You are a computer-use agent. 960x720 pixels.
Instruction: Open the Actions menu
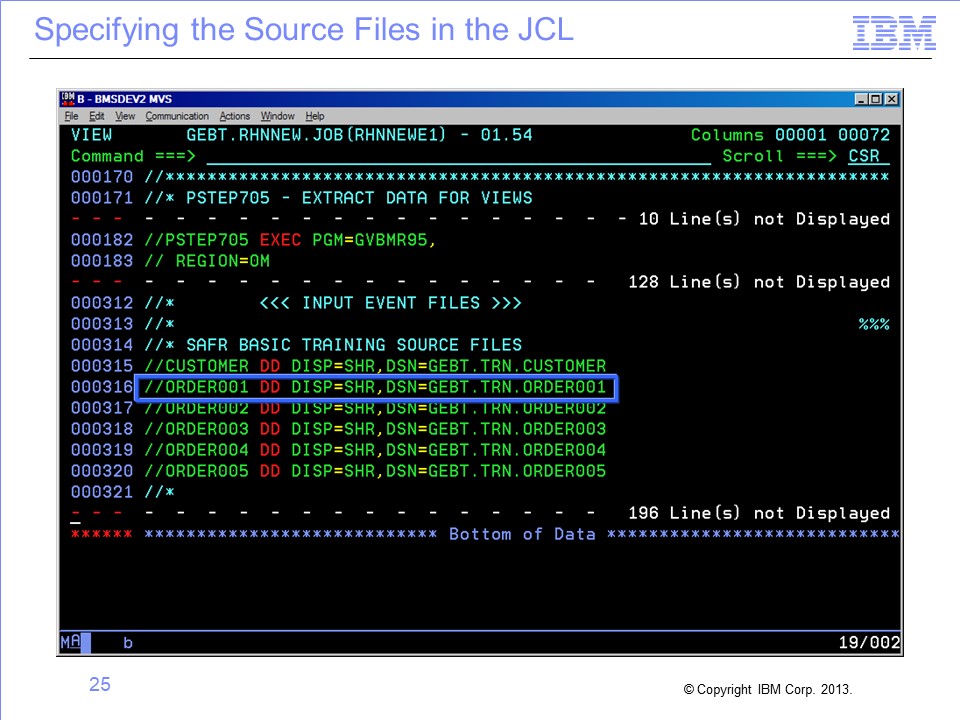pyautogui.click(x=234, y=116)
